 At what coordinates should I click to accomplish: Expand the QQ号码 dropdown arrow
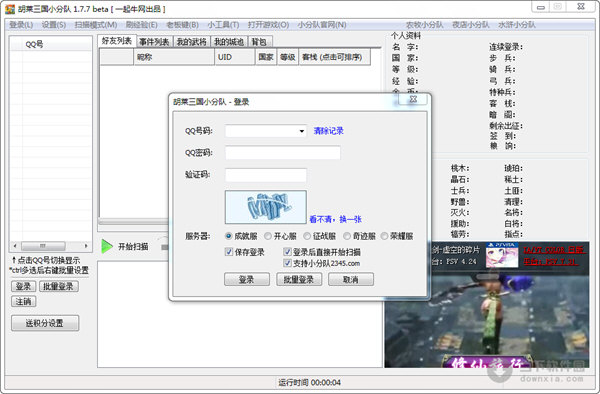(x=302, y=131)
